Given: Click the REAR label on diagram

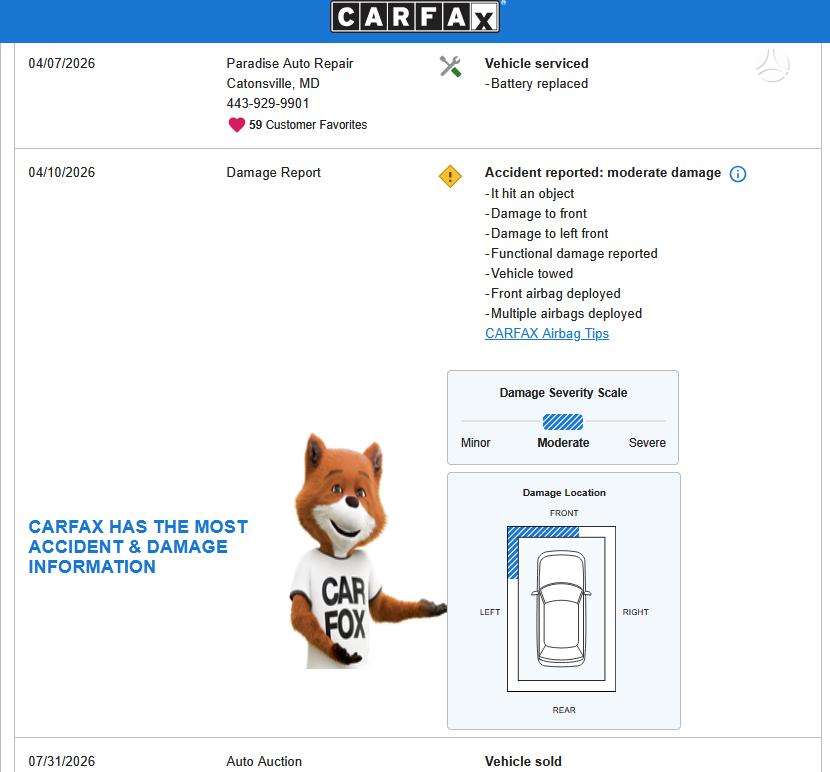Looking at the screenshot, I should point(564,710).
